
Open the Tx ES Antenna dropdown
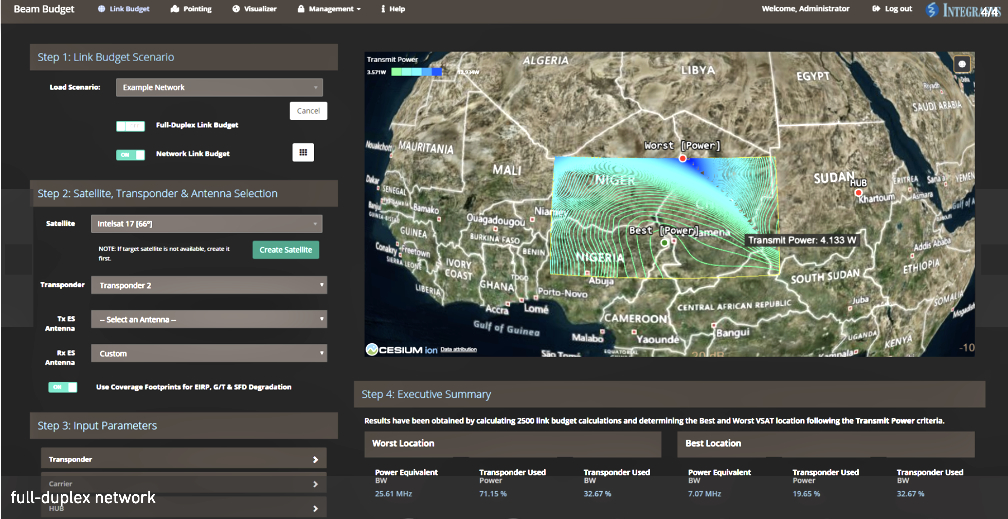pos(208,320)
